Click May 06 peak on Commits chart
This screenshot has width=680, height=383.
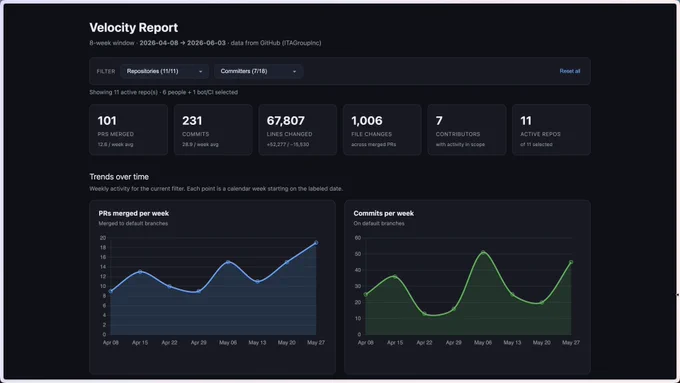(x=483, y=252)
